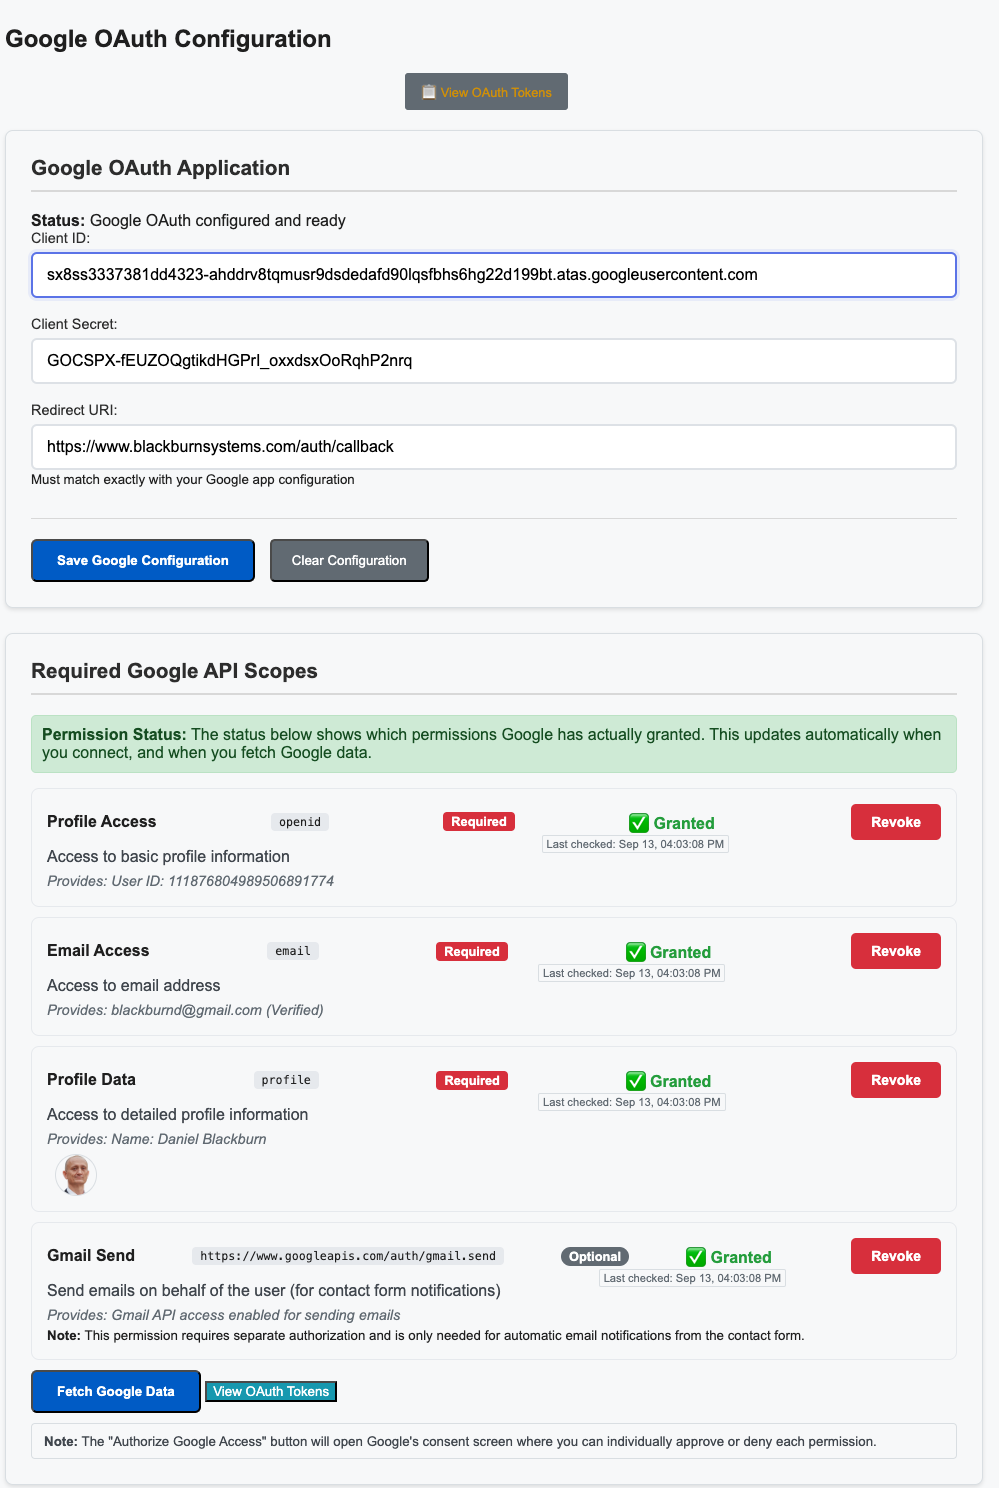Revoke the Gmail Send permission

[x=895, y=1256]
